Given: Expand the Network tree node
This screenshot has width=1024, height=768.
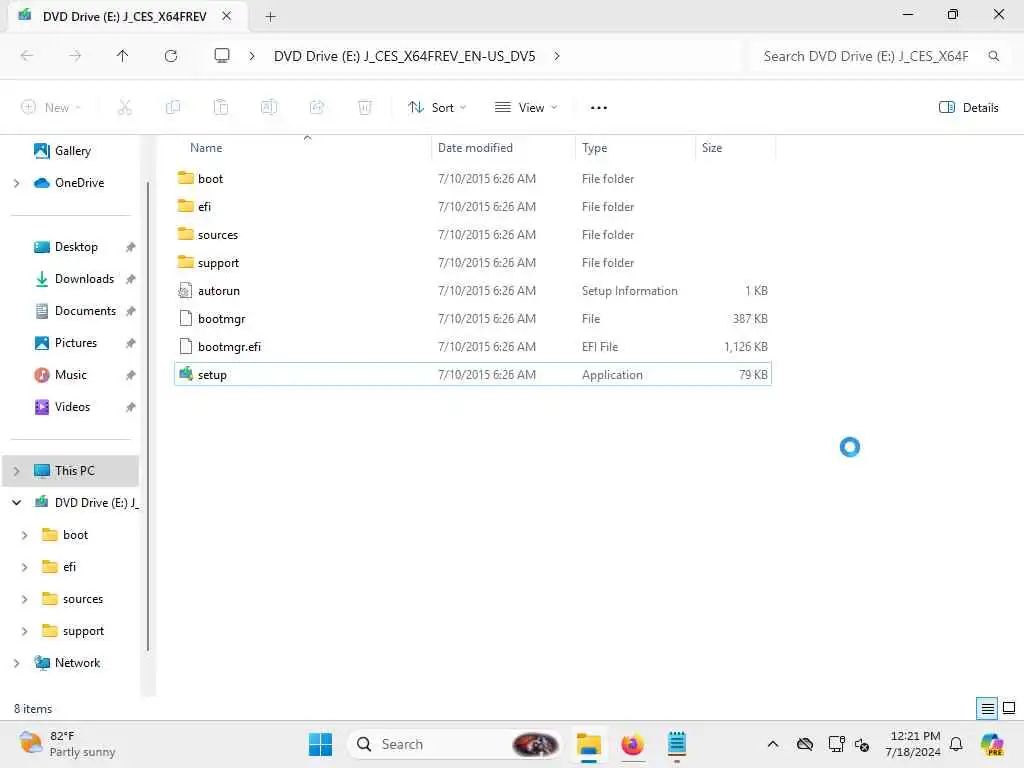Looking at the screenshot, I should pos(16,663).
